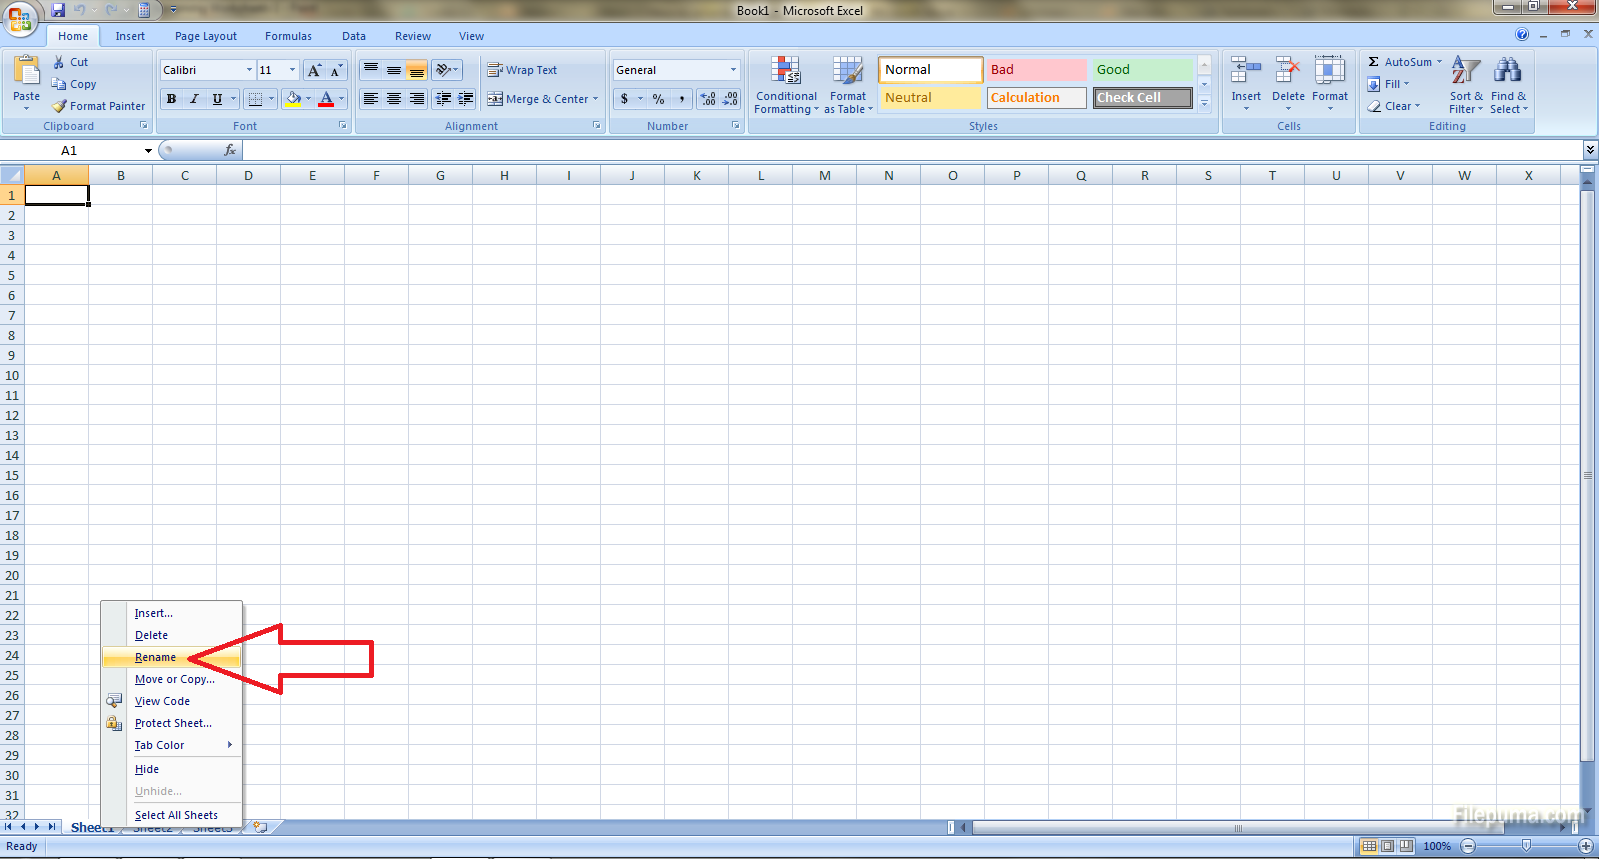Apply red Font Color
Image resolution: width=1599 pixels, height=859 pixels.
326,99
